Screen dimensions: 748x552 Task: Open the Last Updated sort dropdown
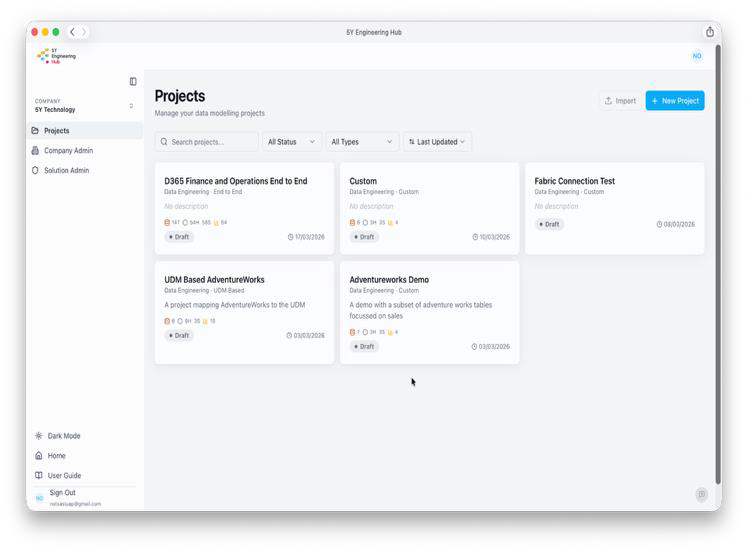[x=437, y=142]
